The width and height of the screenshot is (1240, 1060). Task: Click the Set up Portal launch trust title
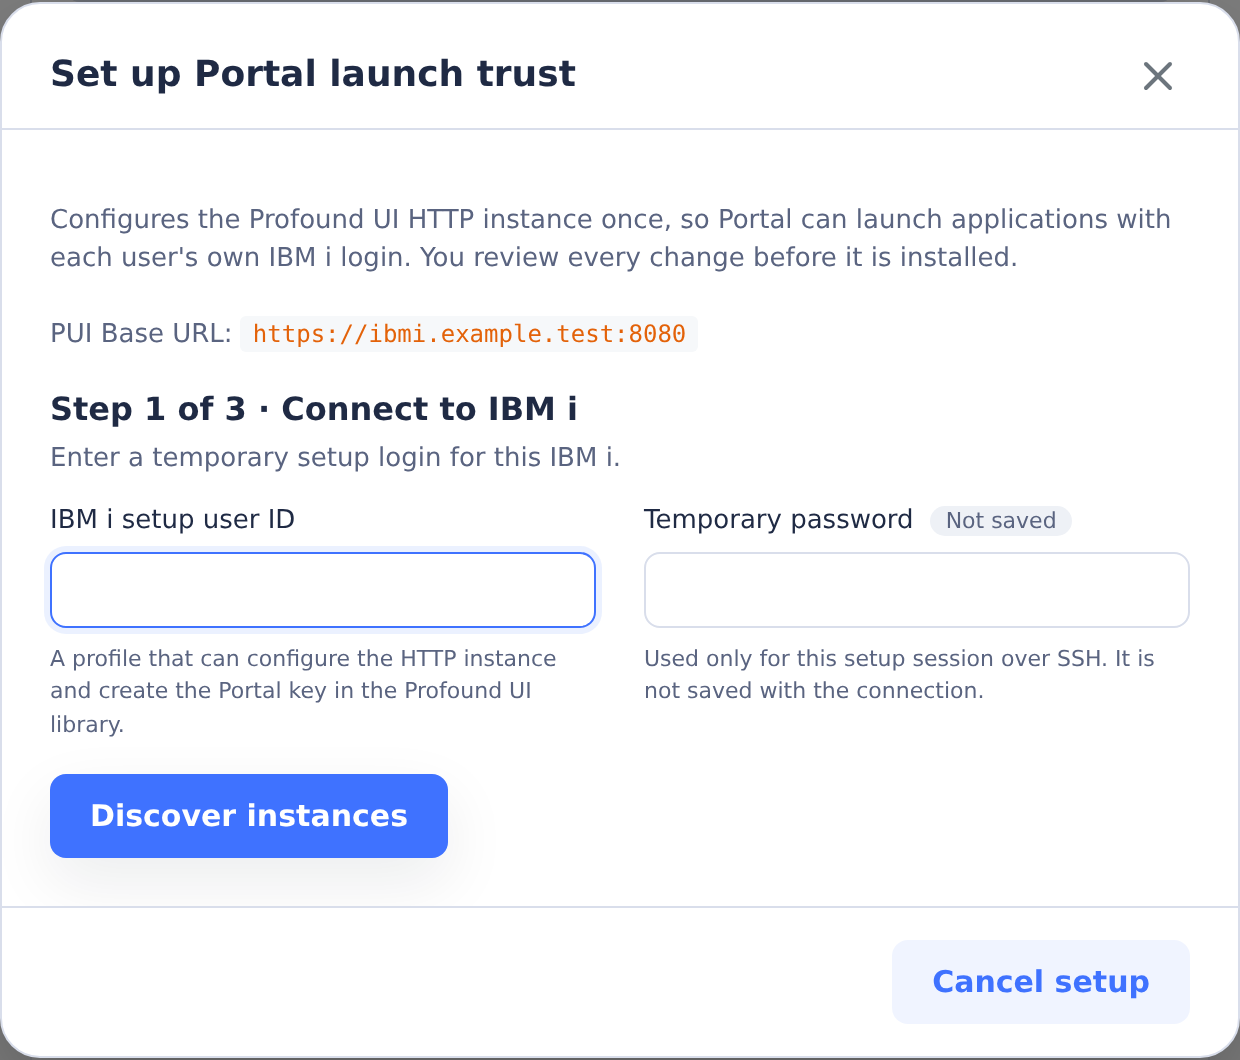click(x=313, y=74)
